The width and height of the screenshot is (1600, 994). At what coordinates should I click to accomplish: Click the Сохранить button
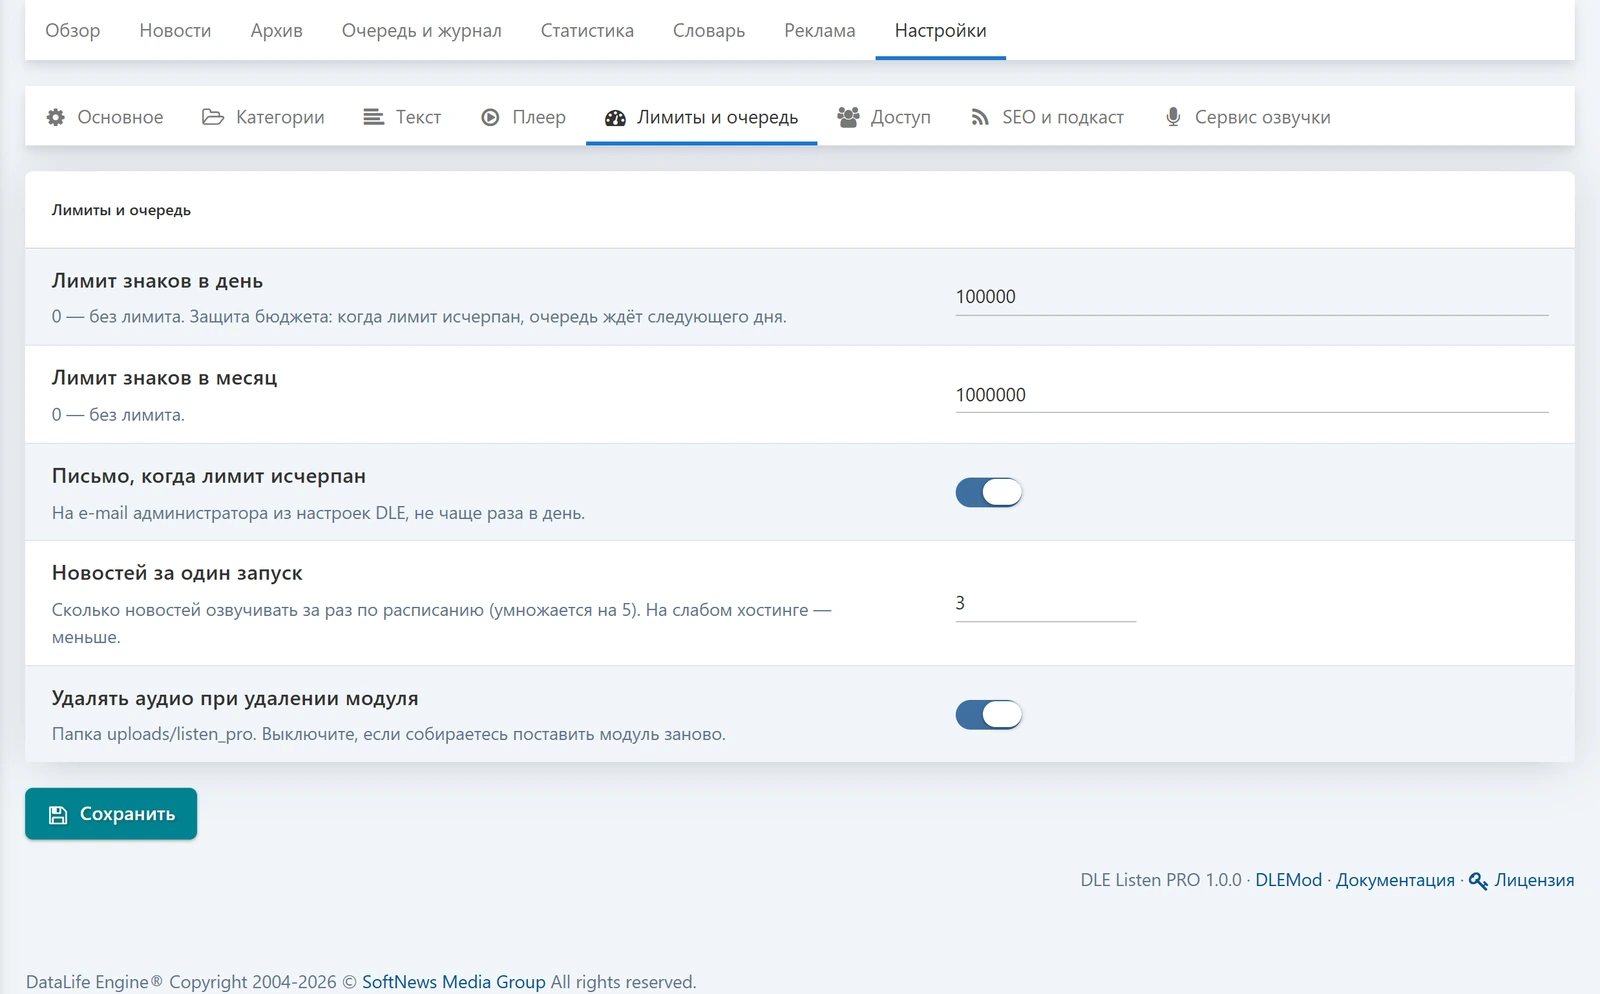[x=111, y=814]
